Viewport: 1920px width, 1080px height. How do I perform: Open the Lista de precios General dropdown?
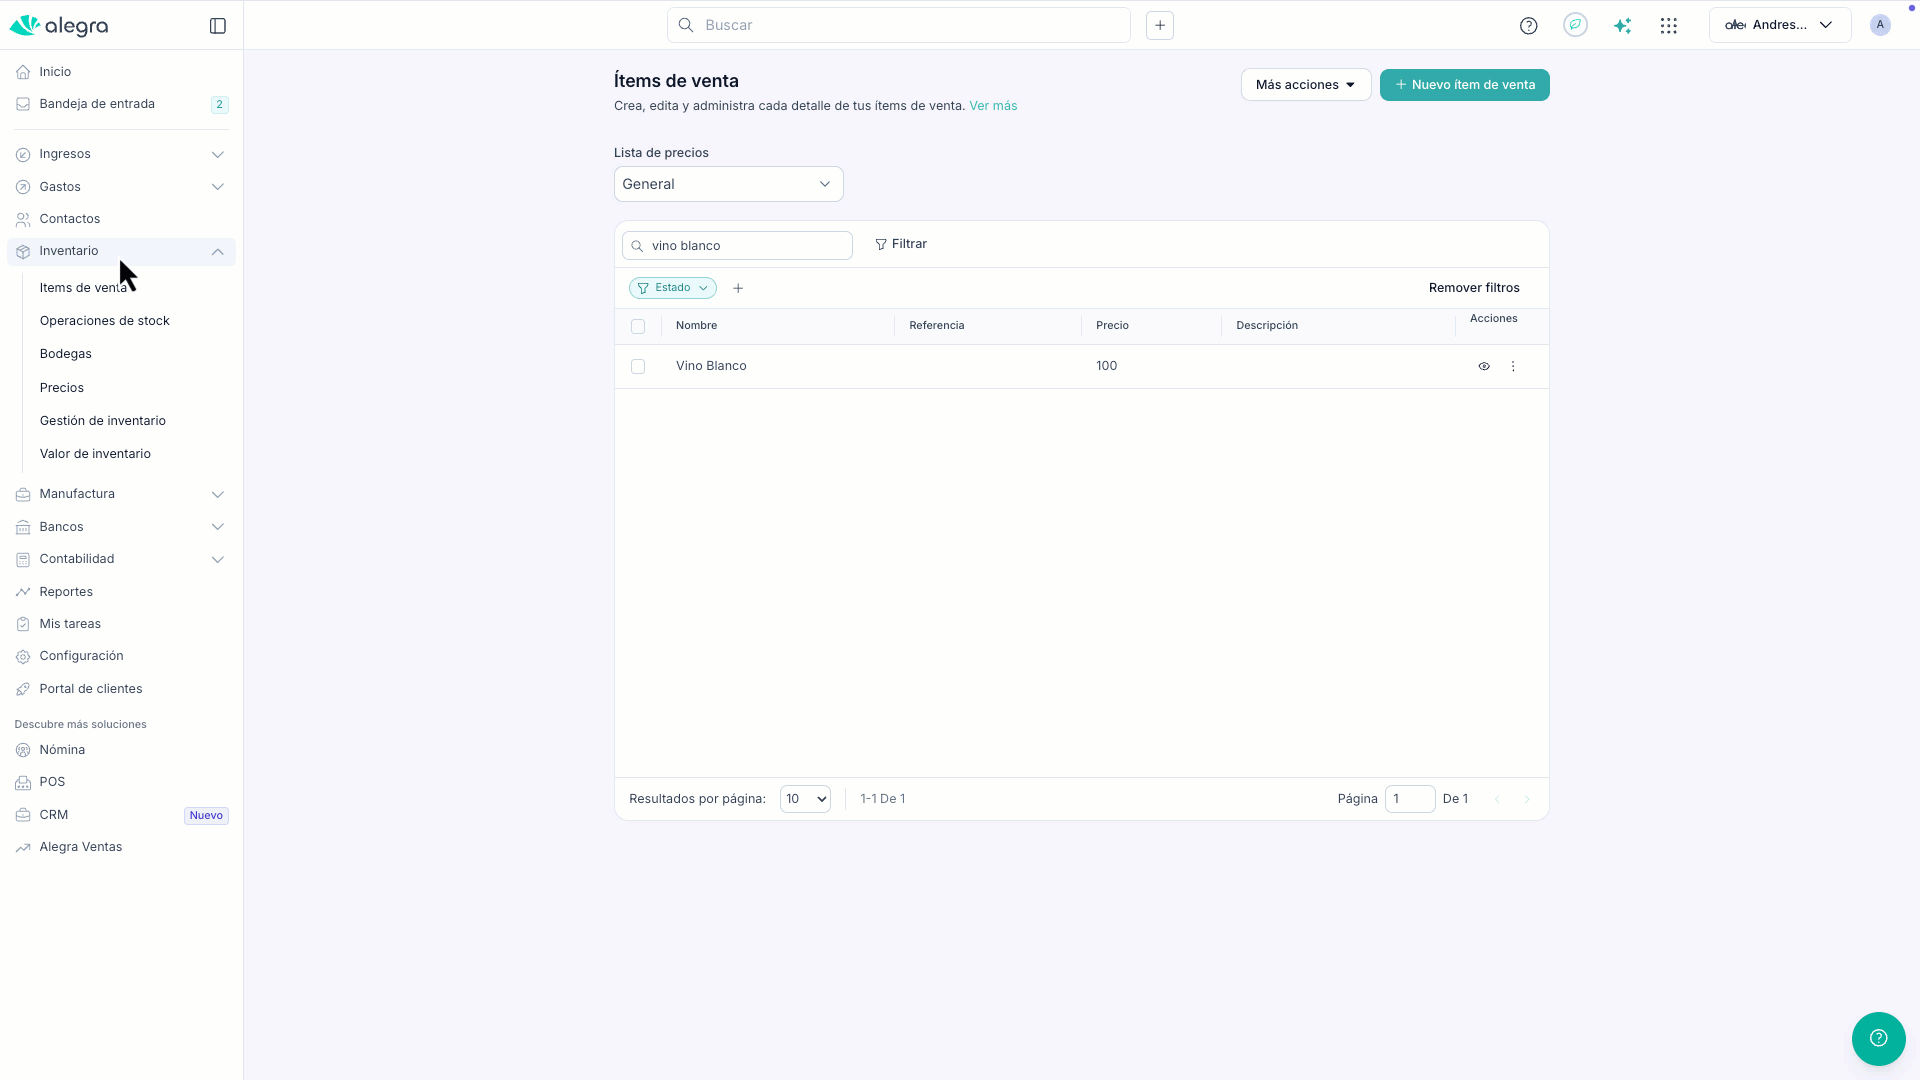728,184
